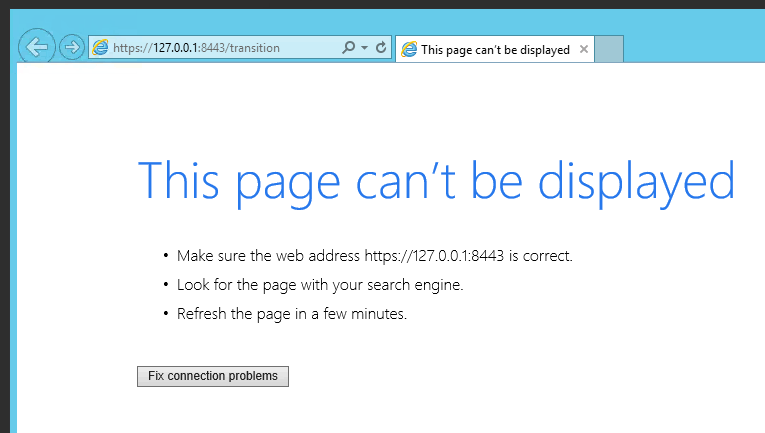Viewport: 765px width, 433px height.
Task: Open a new tab with the blank tab button
Action: coord(610,49)
